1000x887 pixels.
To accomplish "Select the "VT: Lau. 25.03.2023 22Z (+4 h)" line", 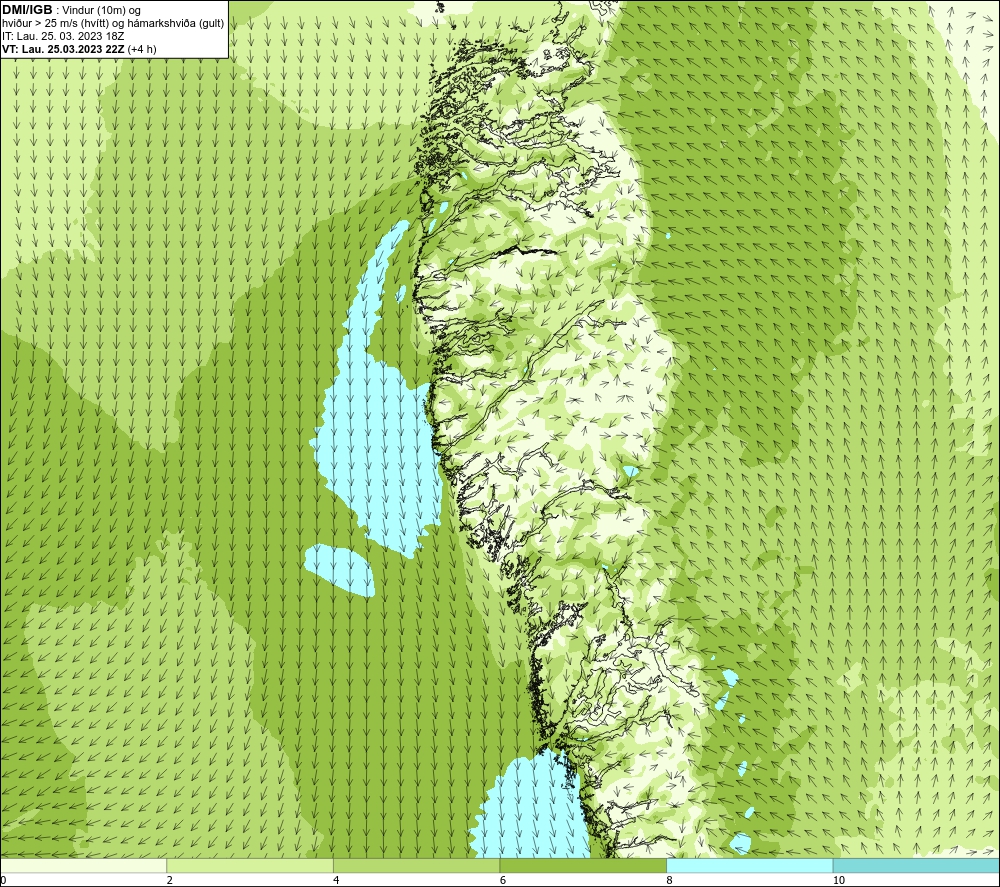I will (79, 49).
